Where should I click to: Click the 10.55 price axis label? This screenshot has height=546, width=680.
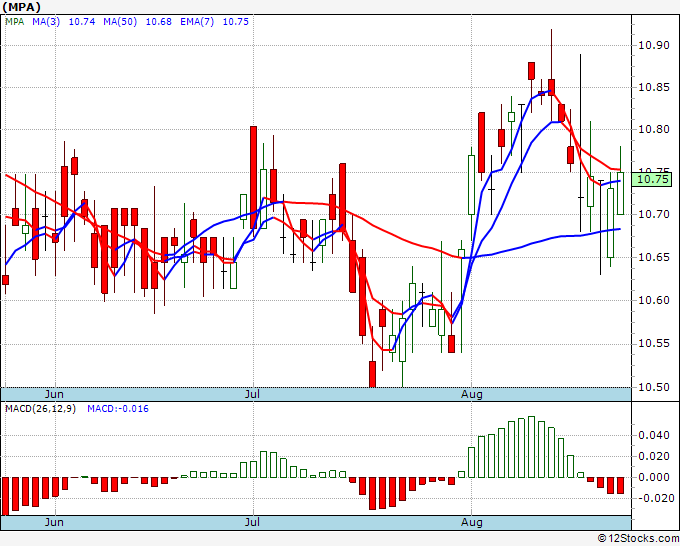coord(654,344)
